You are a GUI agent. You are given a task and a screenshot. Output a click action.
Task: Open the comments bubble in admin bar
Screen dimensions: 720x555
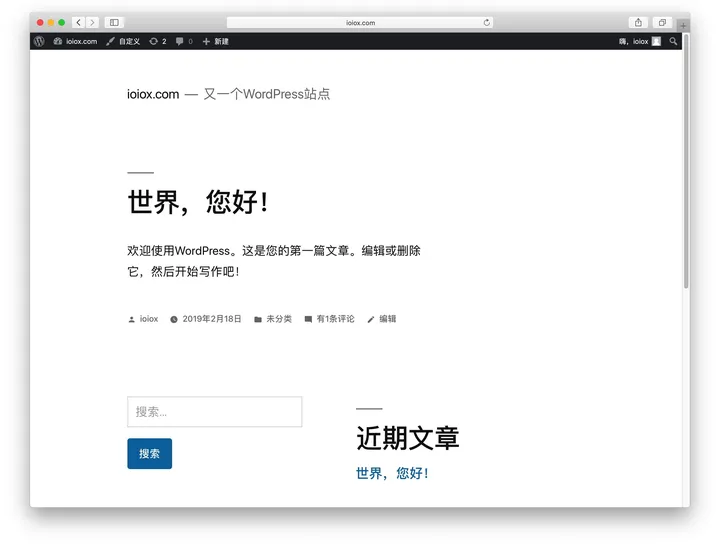tap(184, 41)
